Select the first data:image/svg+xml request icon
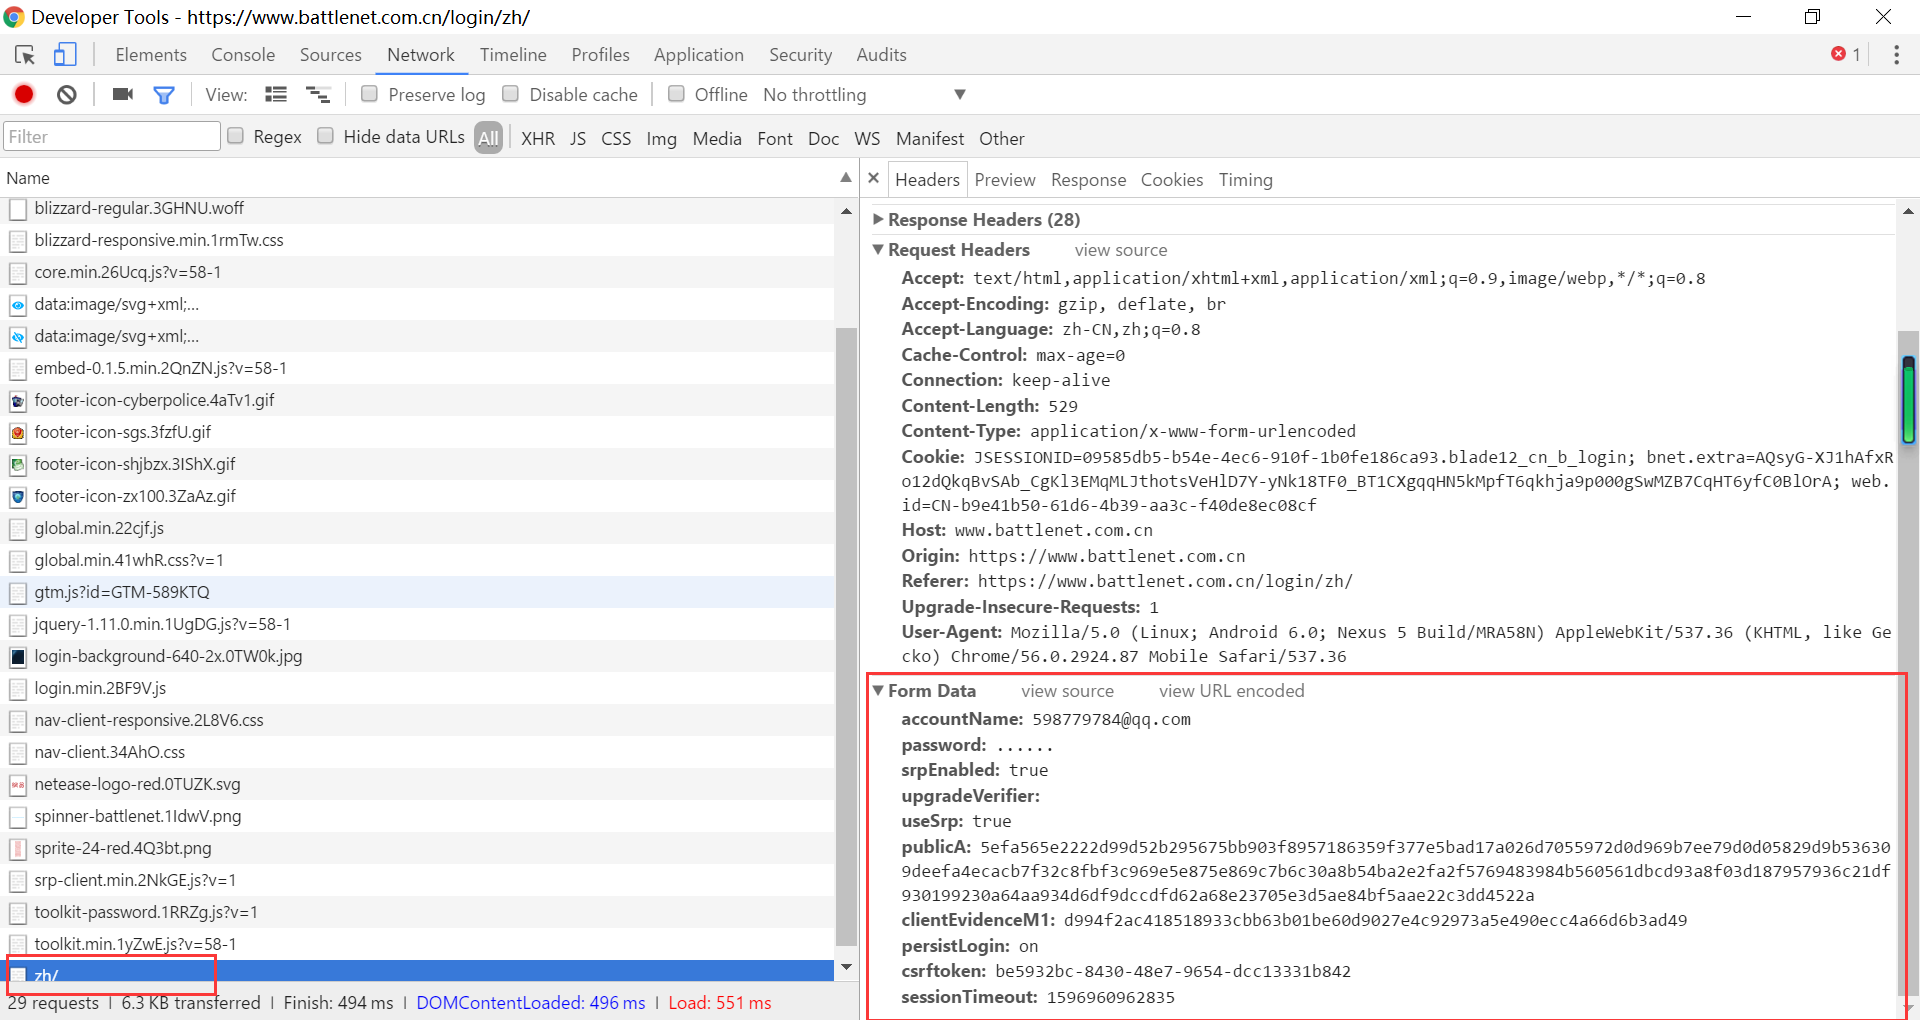This screenshot has width=1920, height=1020. click(18, 305)
